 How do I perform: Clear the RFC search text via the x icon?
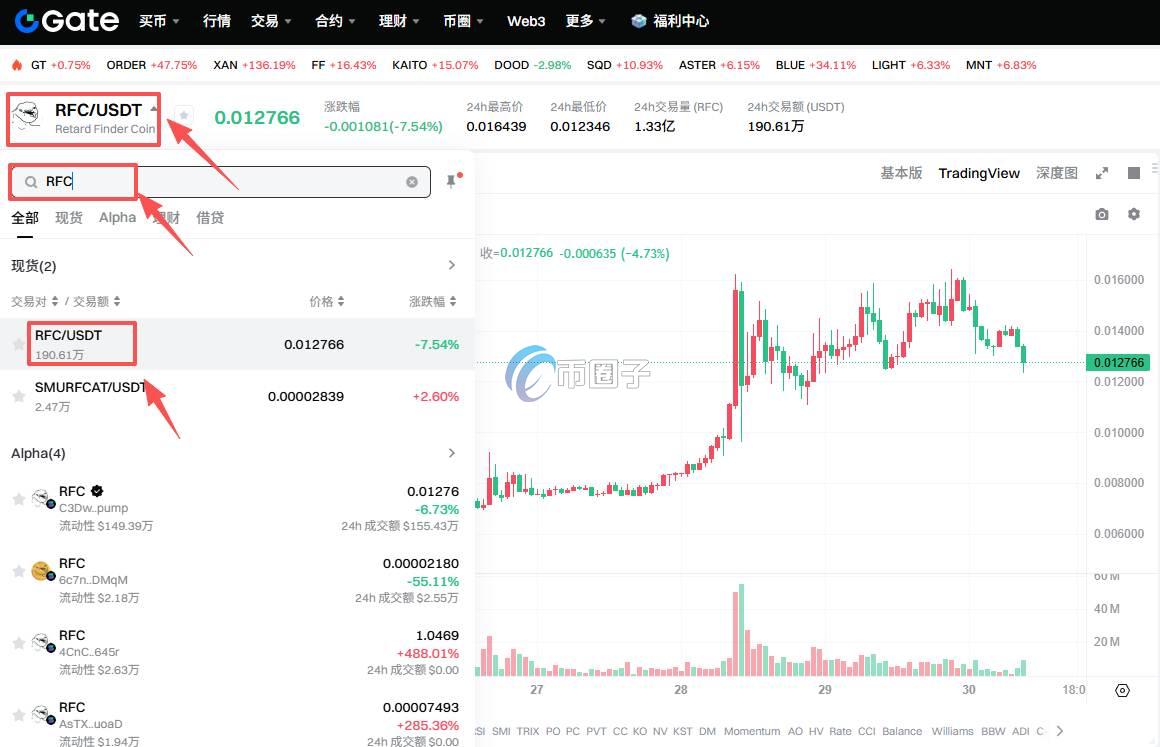tap(412, 181)
